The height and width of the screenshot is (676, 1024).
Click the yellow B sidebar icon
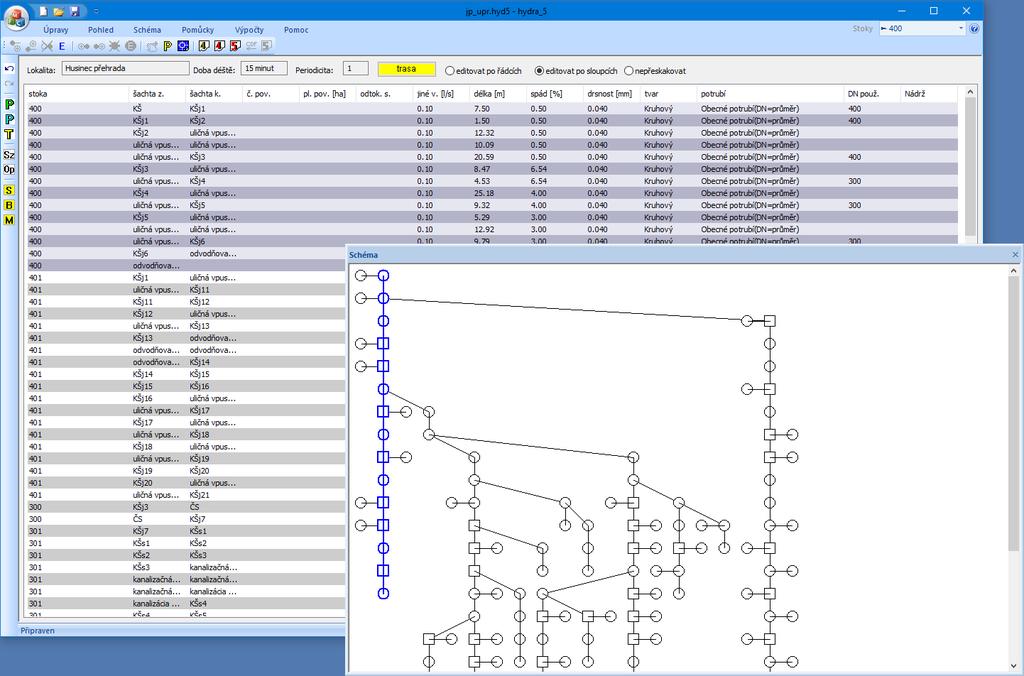tap(9, 206)
